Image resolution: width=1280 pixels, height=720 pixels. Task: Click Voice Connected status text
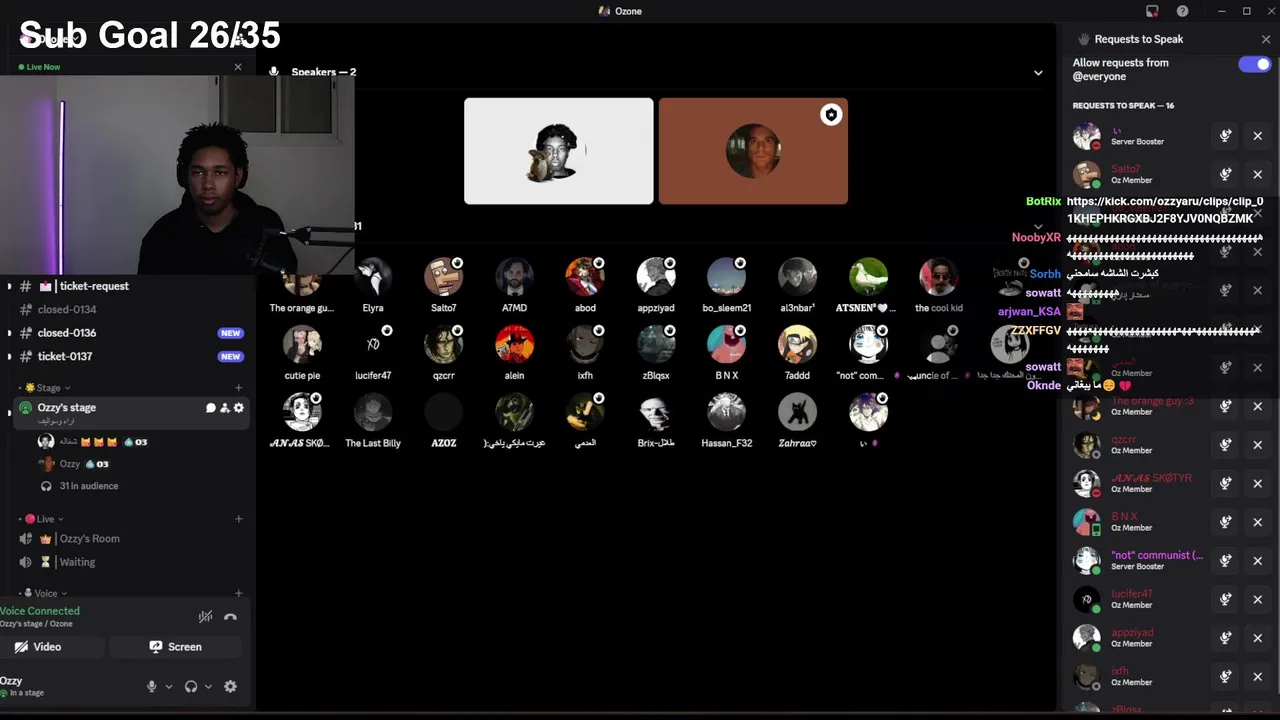click(40, 611)
